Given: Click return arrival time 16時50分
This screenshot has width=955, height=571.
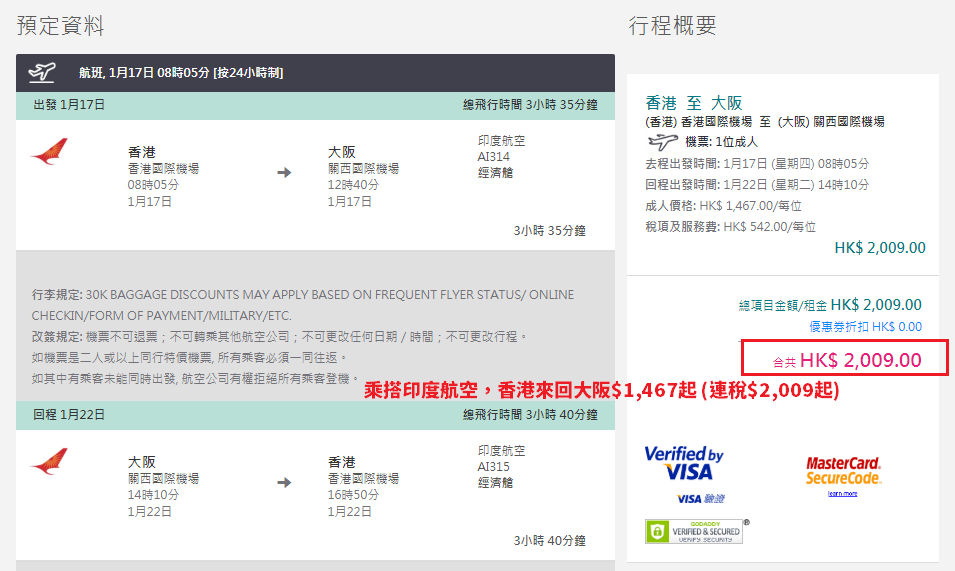Looking at the screenshot, I should (x=353, y=494).
